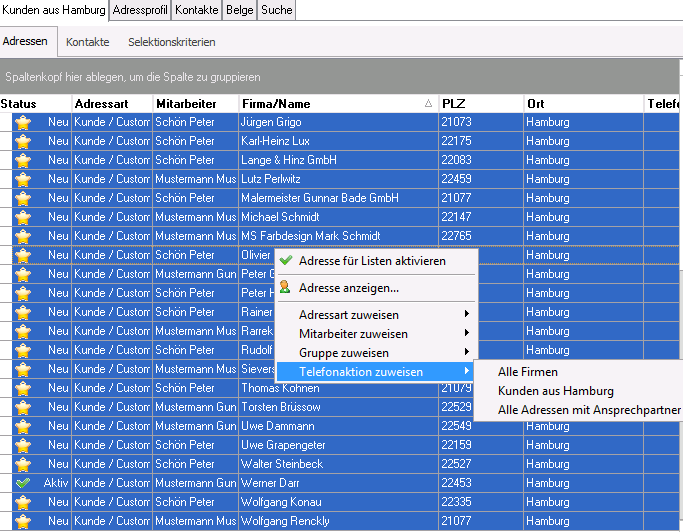Select PLZ cell 22175
Image resolution: width=683 pixels, height=532 pixels.
tap(481, 141)
